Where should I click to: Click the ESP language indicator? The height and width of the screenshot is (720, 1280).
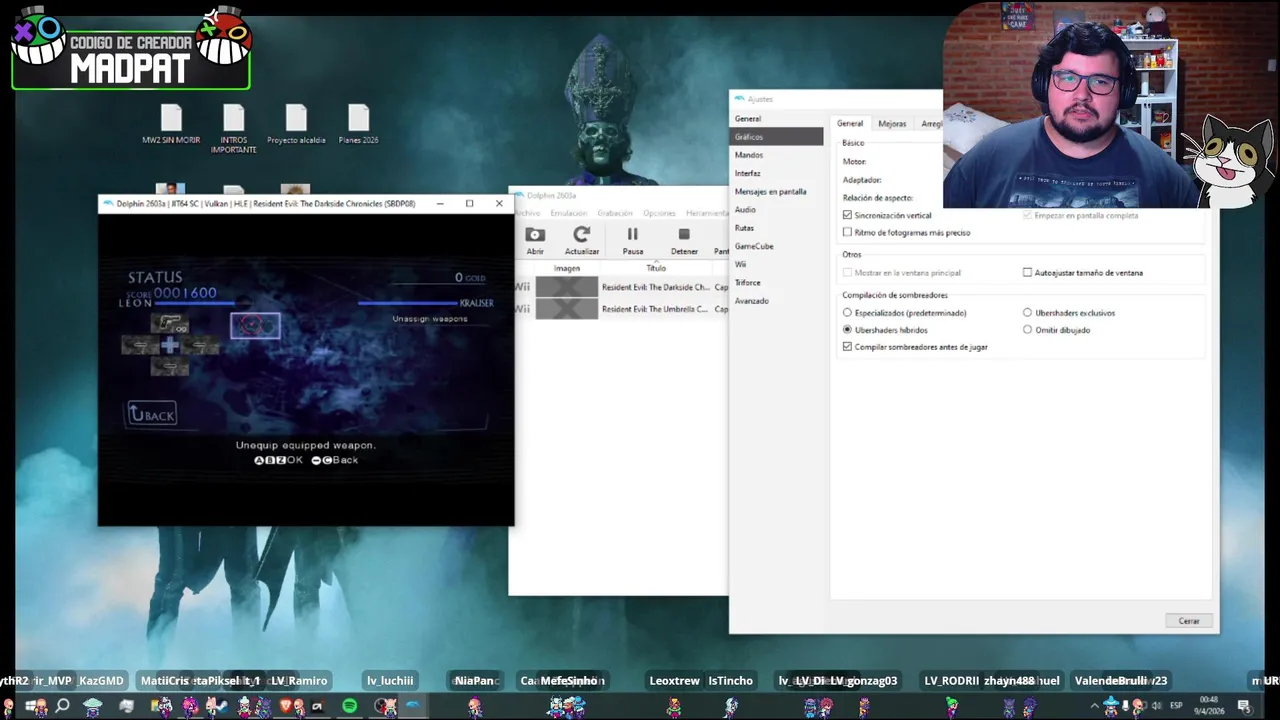click(x=1177, y=706)
